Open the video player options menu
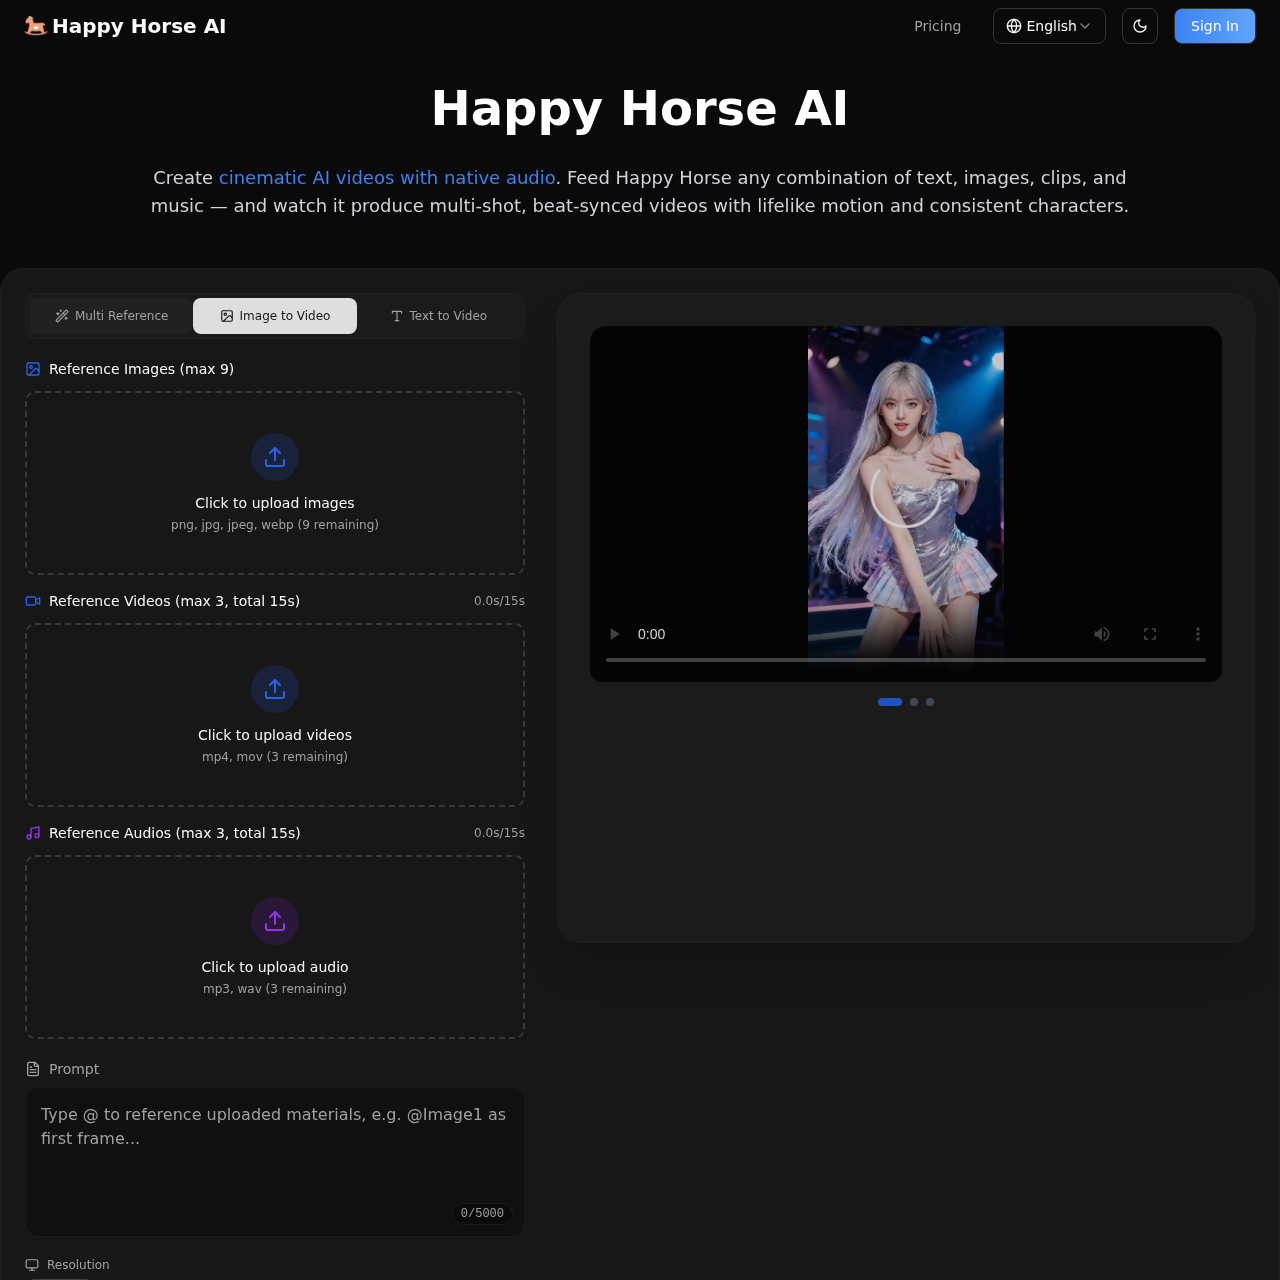The width and height of the screenshot is (1280, 1280). tap(1197, 634)
